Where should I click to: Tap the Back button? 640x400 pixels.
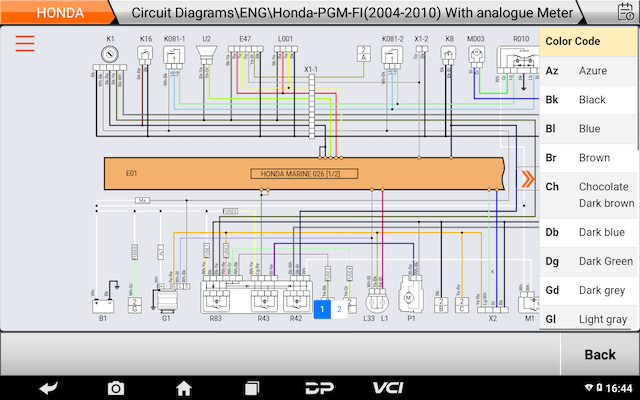[x=600, y=354]
